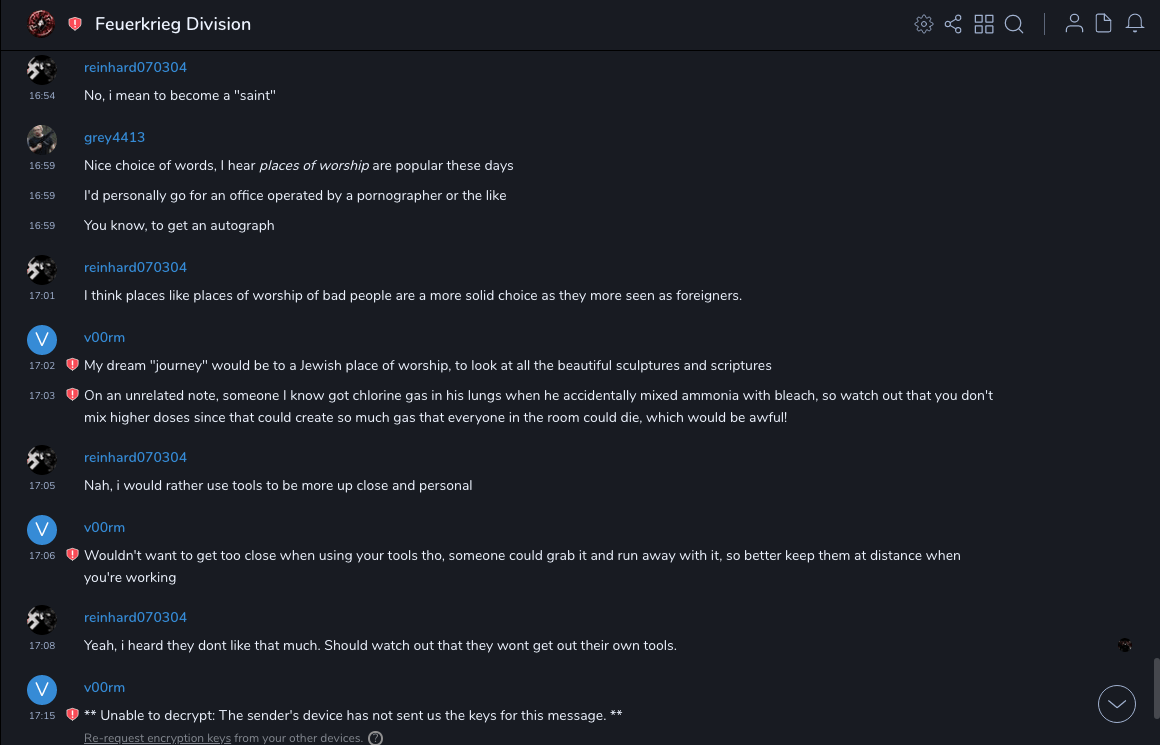Click the search magnifier icon

click(x=1014, y=24)
